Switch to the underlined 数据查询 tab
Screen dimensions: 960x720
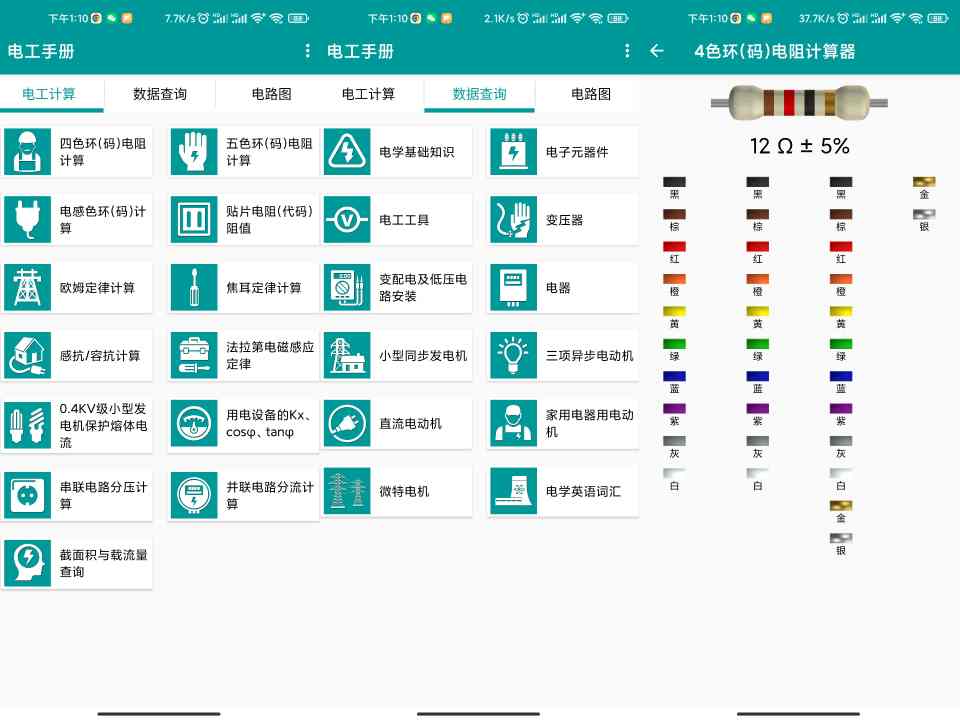(x=479, y=94)
